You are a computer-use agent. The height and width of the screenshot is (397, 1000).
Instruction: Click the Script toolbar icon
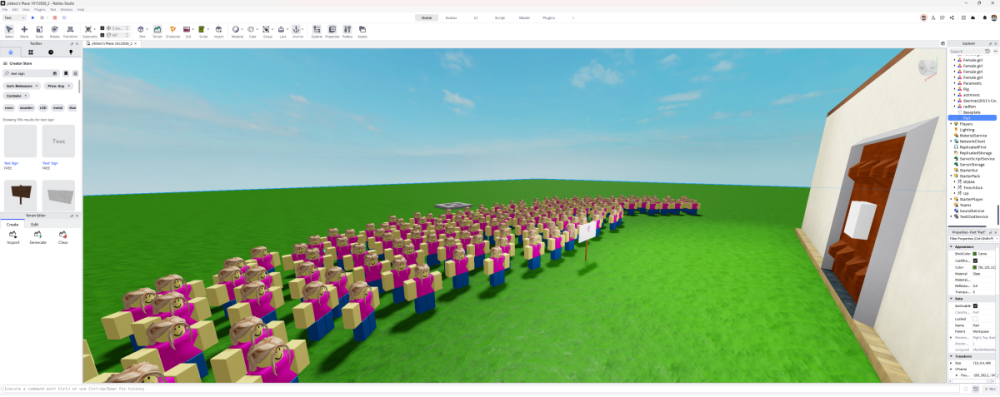coord(203,31)
